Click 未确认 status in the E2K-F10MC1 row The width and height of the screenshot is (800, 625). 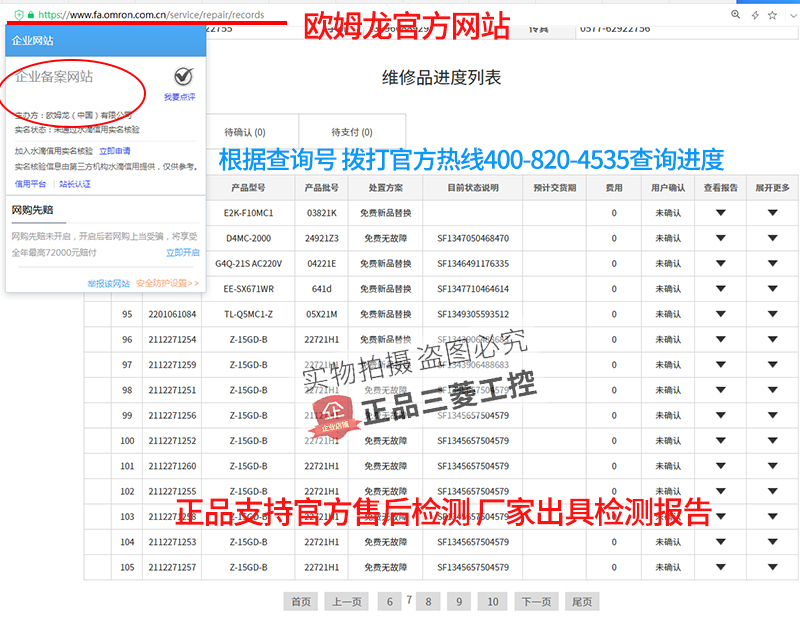coord(668,213)
